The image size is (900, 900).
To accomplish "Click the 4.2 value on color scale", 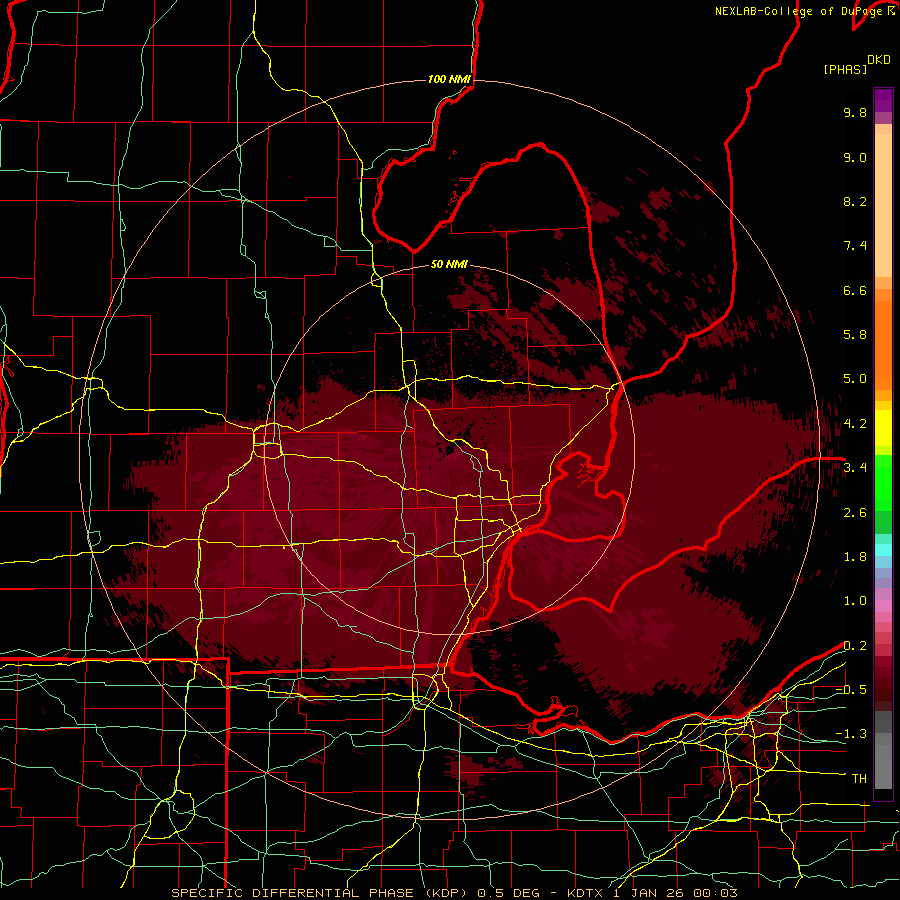I will 855,424.
